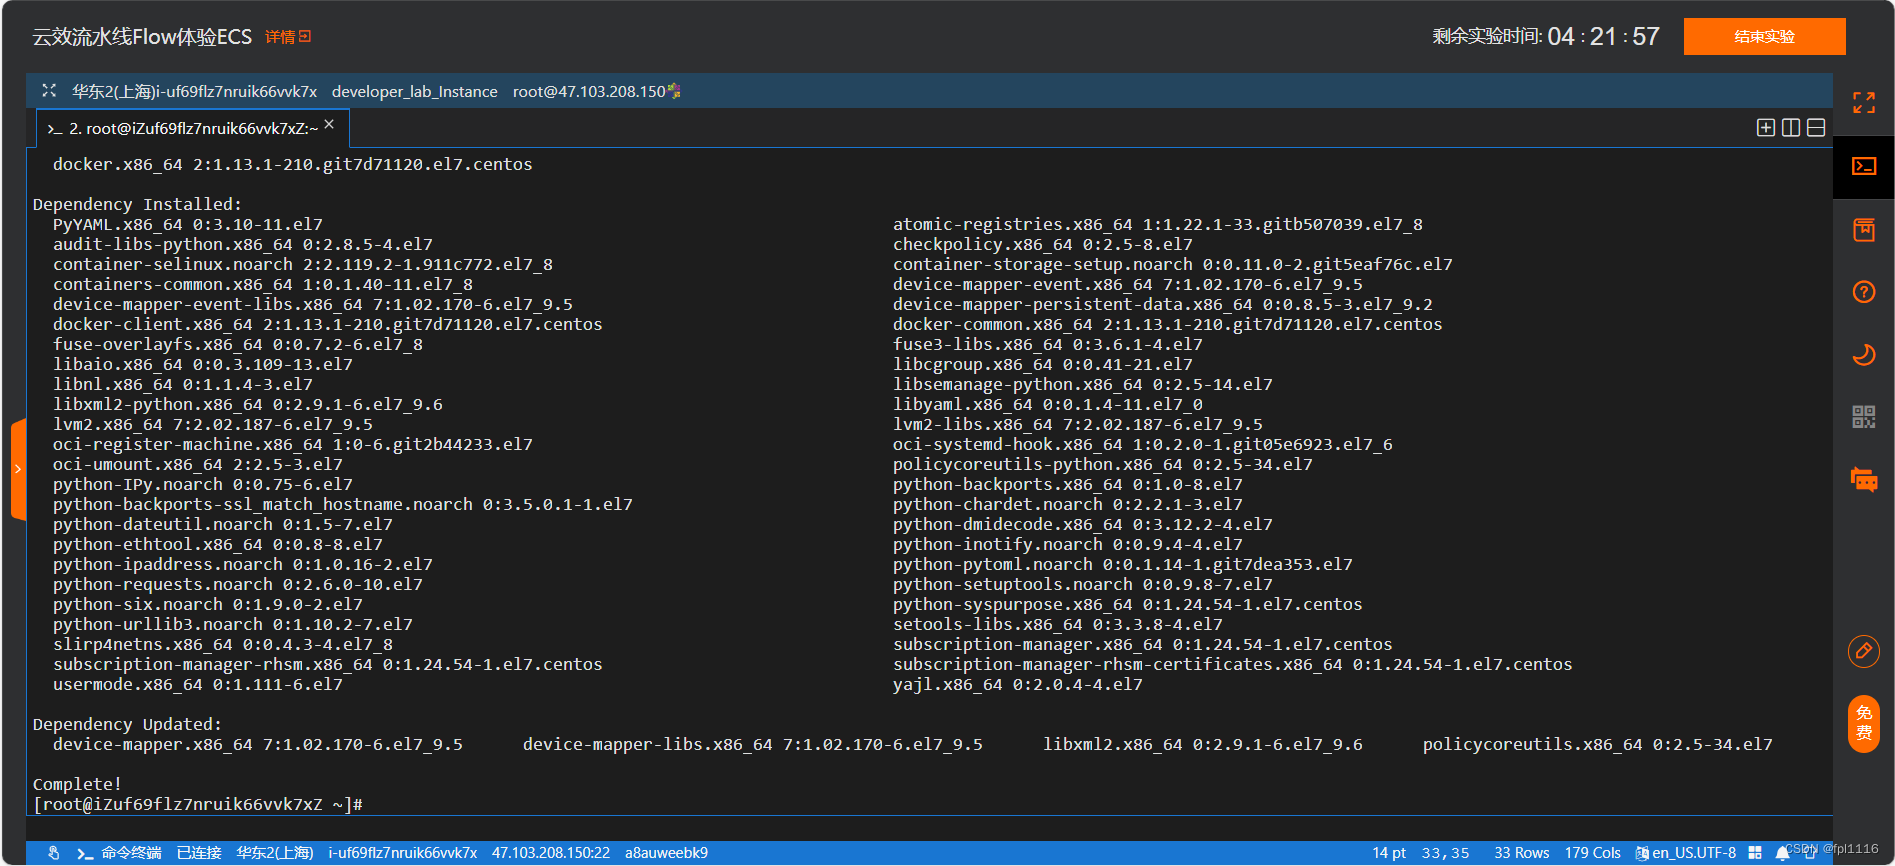Click developer_lab_Instance in header bar

click(x=415, y=91)
